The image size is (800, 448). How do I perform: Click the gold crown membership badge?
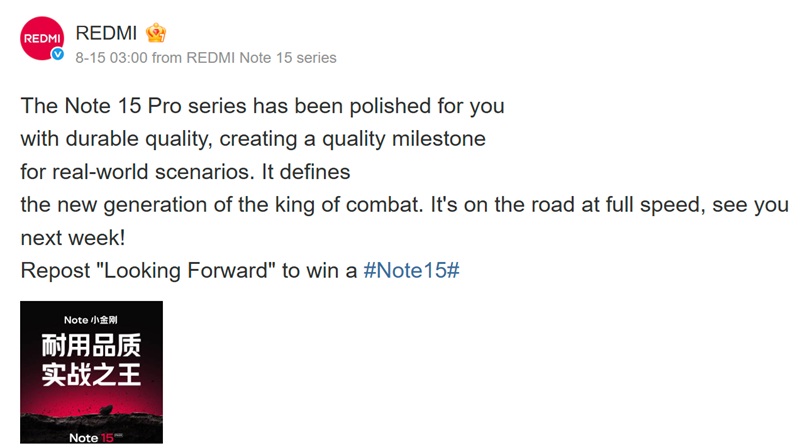157,33
